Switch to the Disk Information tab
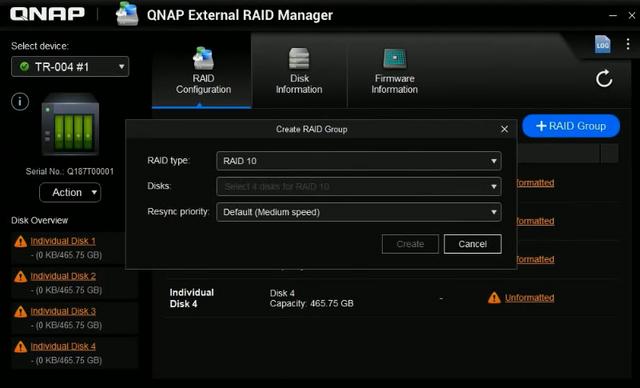Image resolution: width=640 pixels, height=388 pixels. point(299,72)
